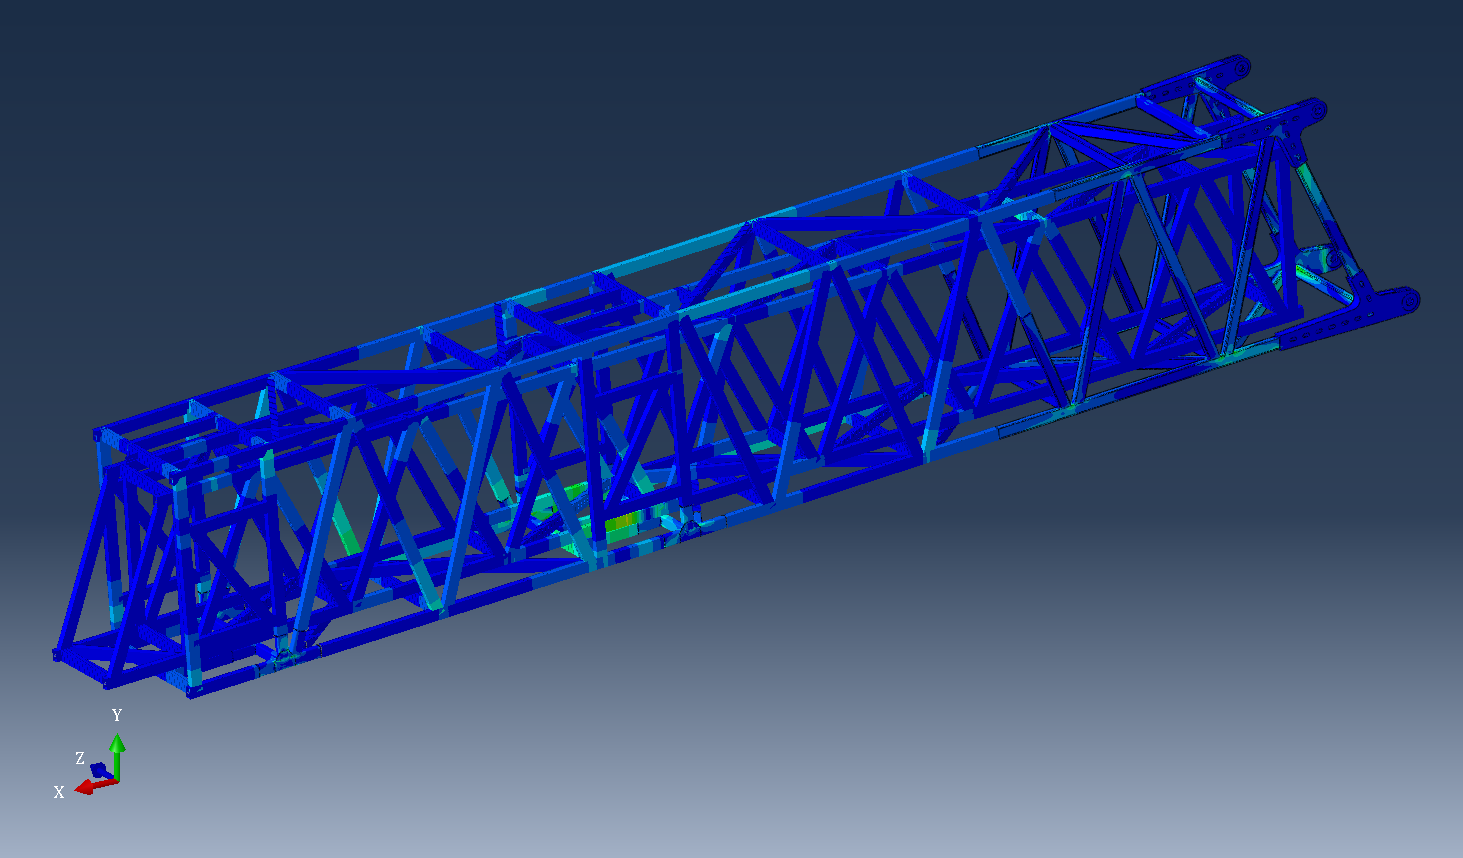Screen dimensions: 1463x858
Task: Select the gusset joint on the bottom chord near left end
Action: 285,654
